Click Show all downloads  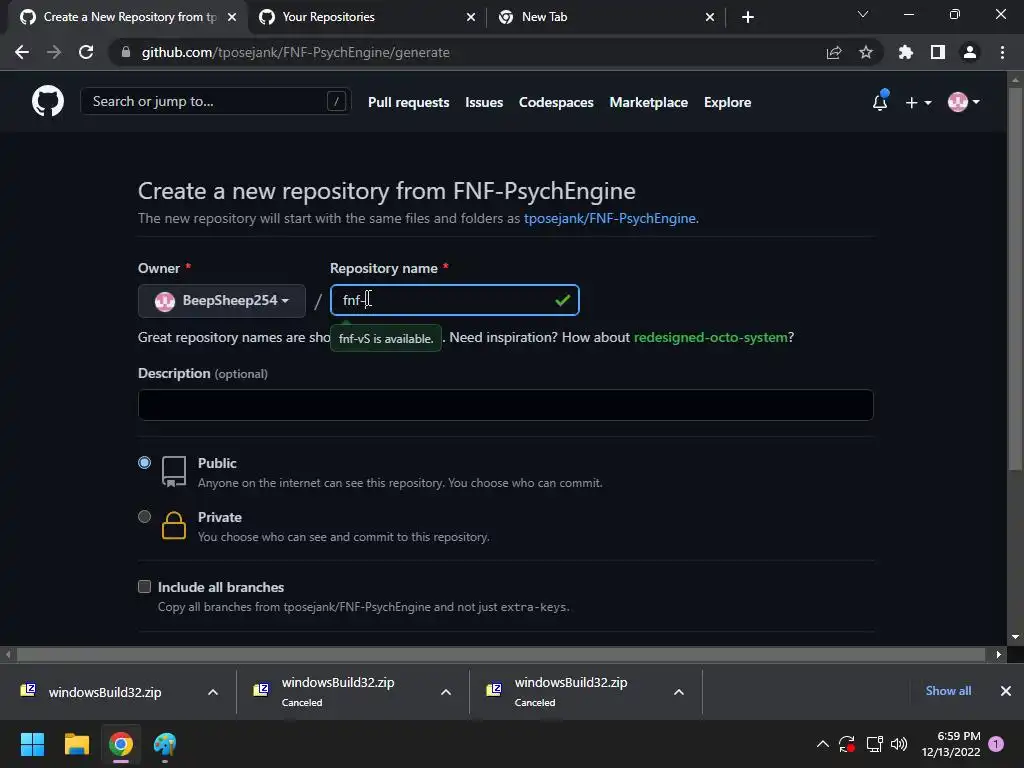click(948, 691)
